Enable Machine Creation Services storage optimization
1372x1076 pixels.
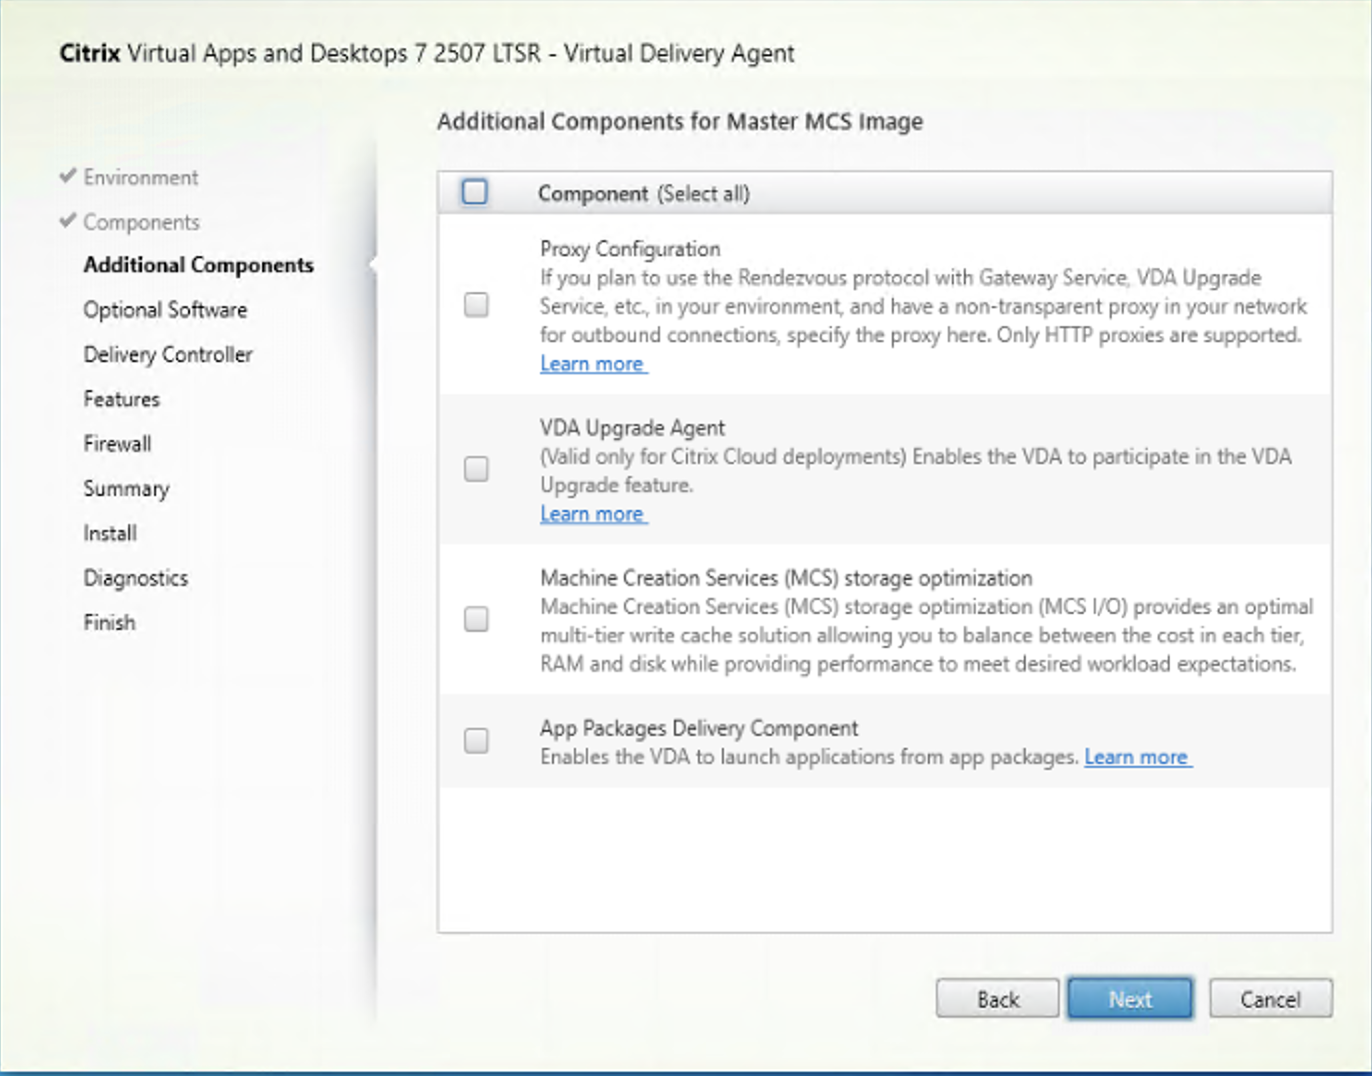(475, 619)
